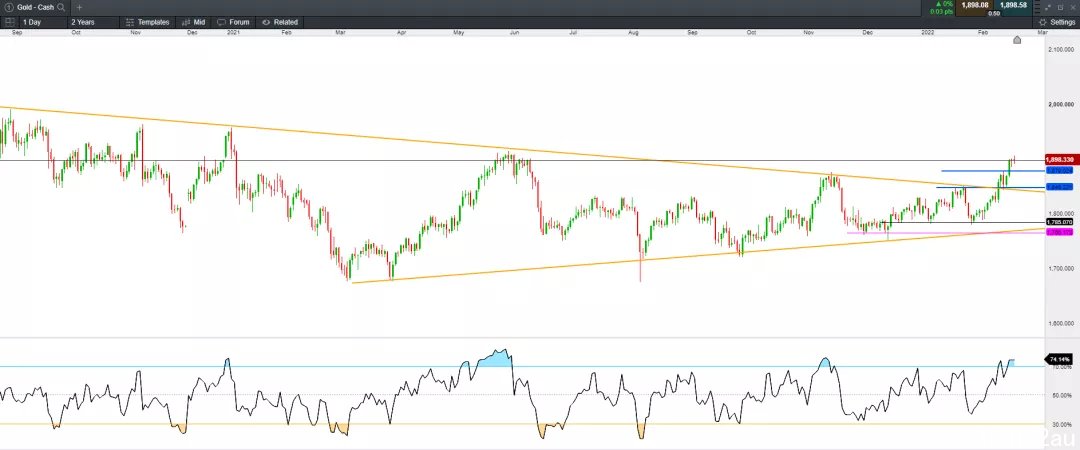
Task: Open the Forum panel
Action: pos(233,22)
